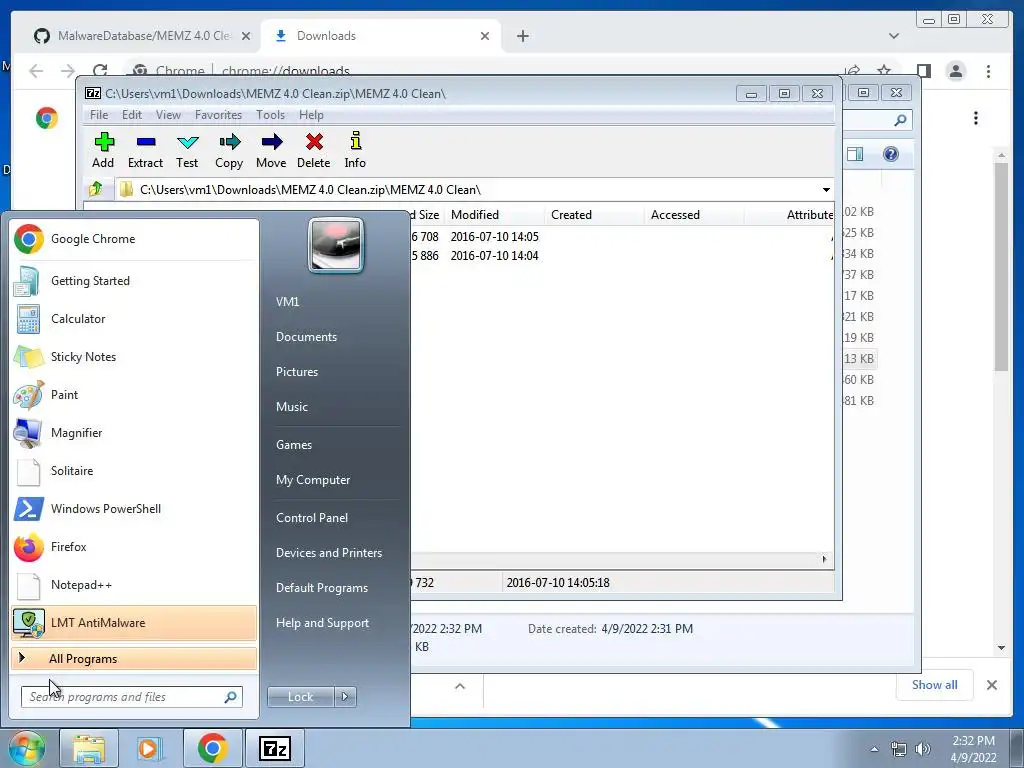Click the Chrome profile avatar icon
This screenshot has width=1024, height=768.
coord(955,71)
